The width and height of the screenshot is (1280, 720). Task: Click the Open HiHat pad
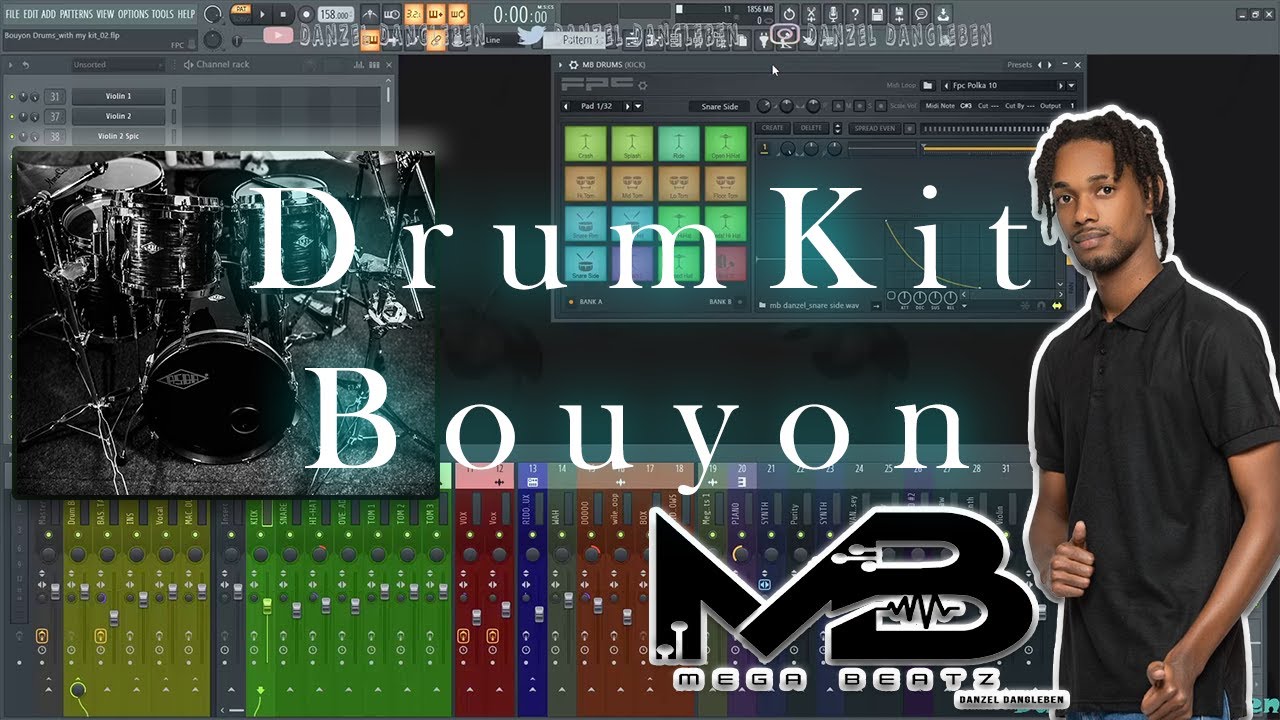point(725,143)
